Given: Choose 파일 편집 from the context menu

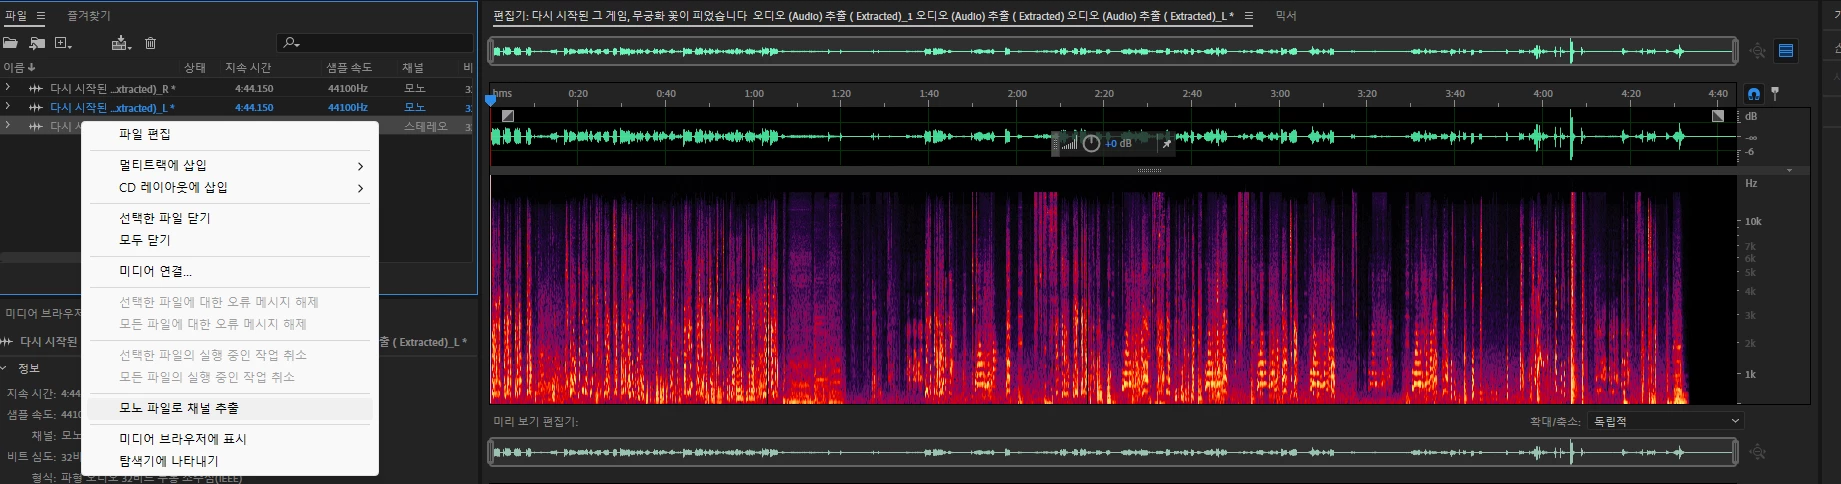Looking at the screenshot, I should [230, 134].
